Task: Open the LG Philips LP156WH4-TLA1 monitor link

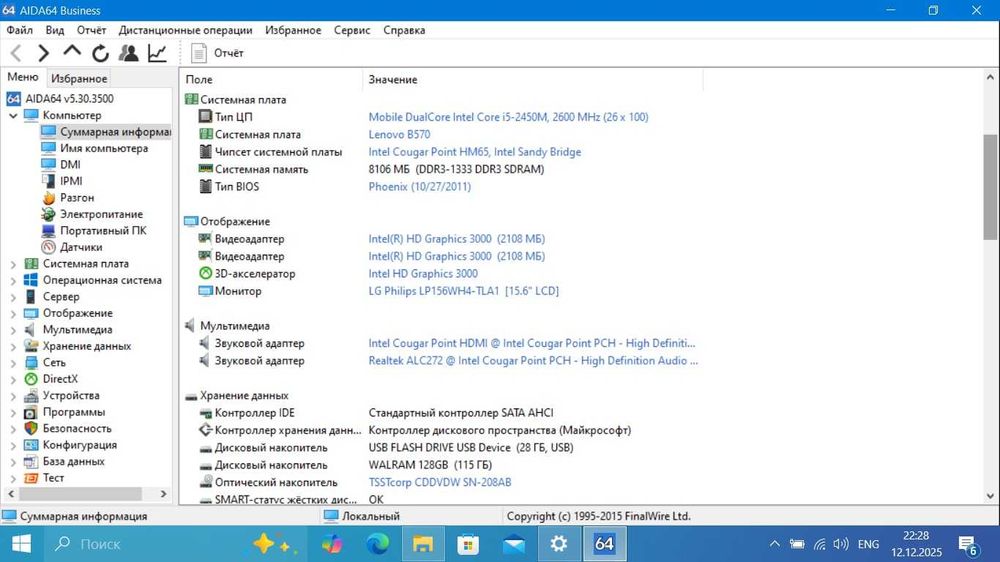Action: pyautogui.click(x=464, y=291)
